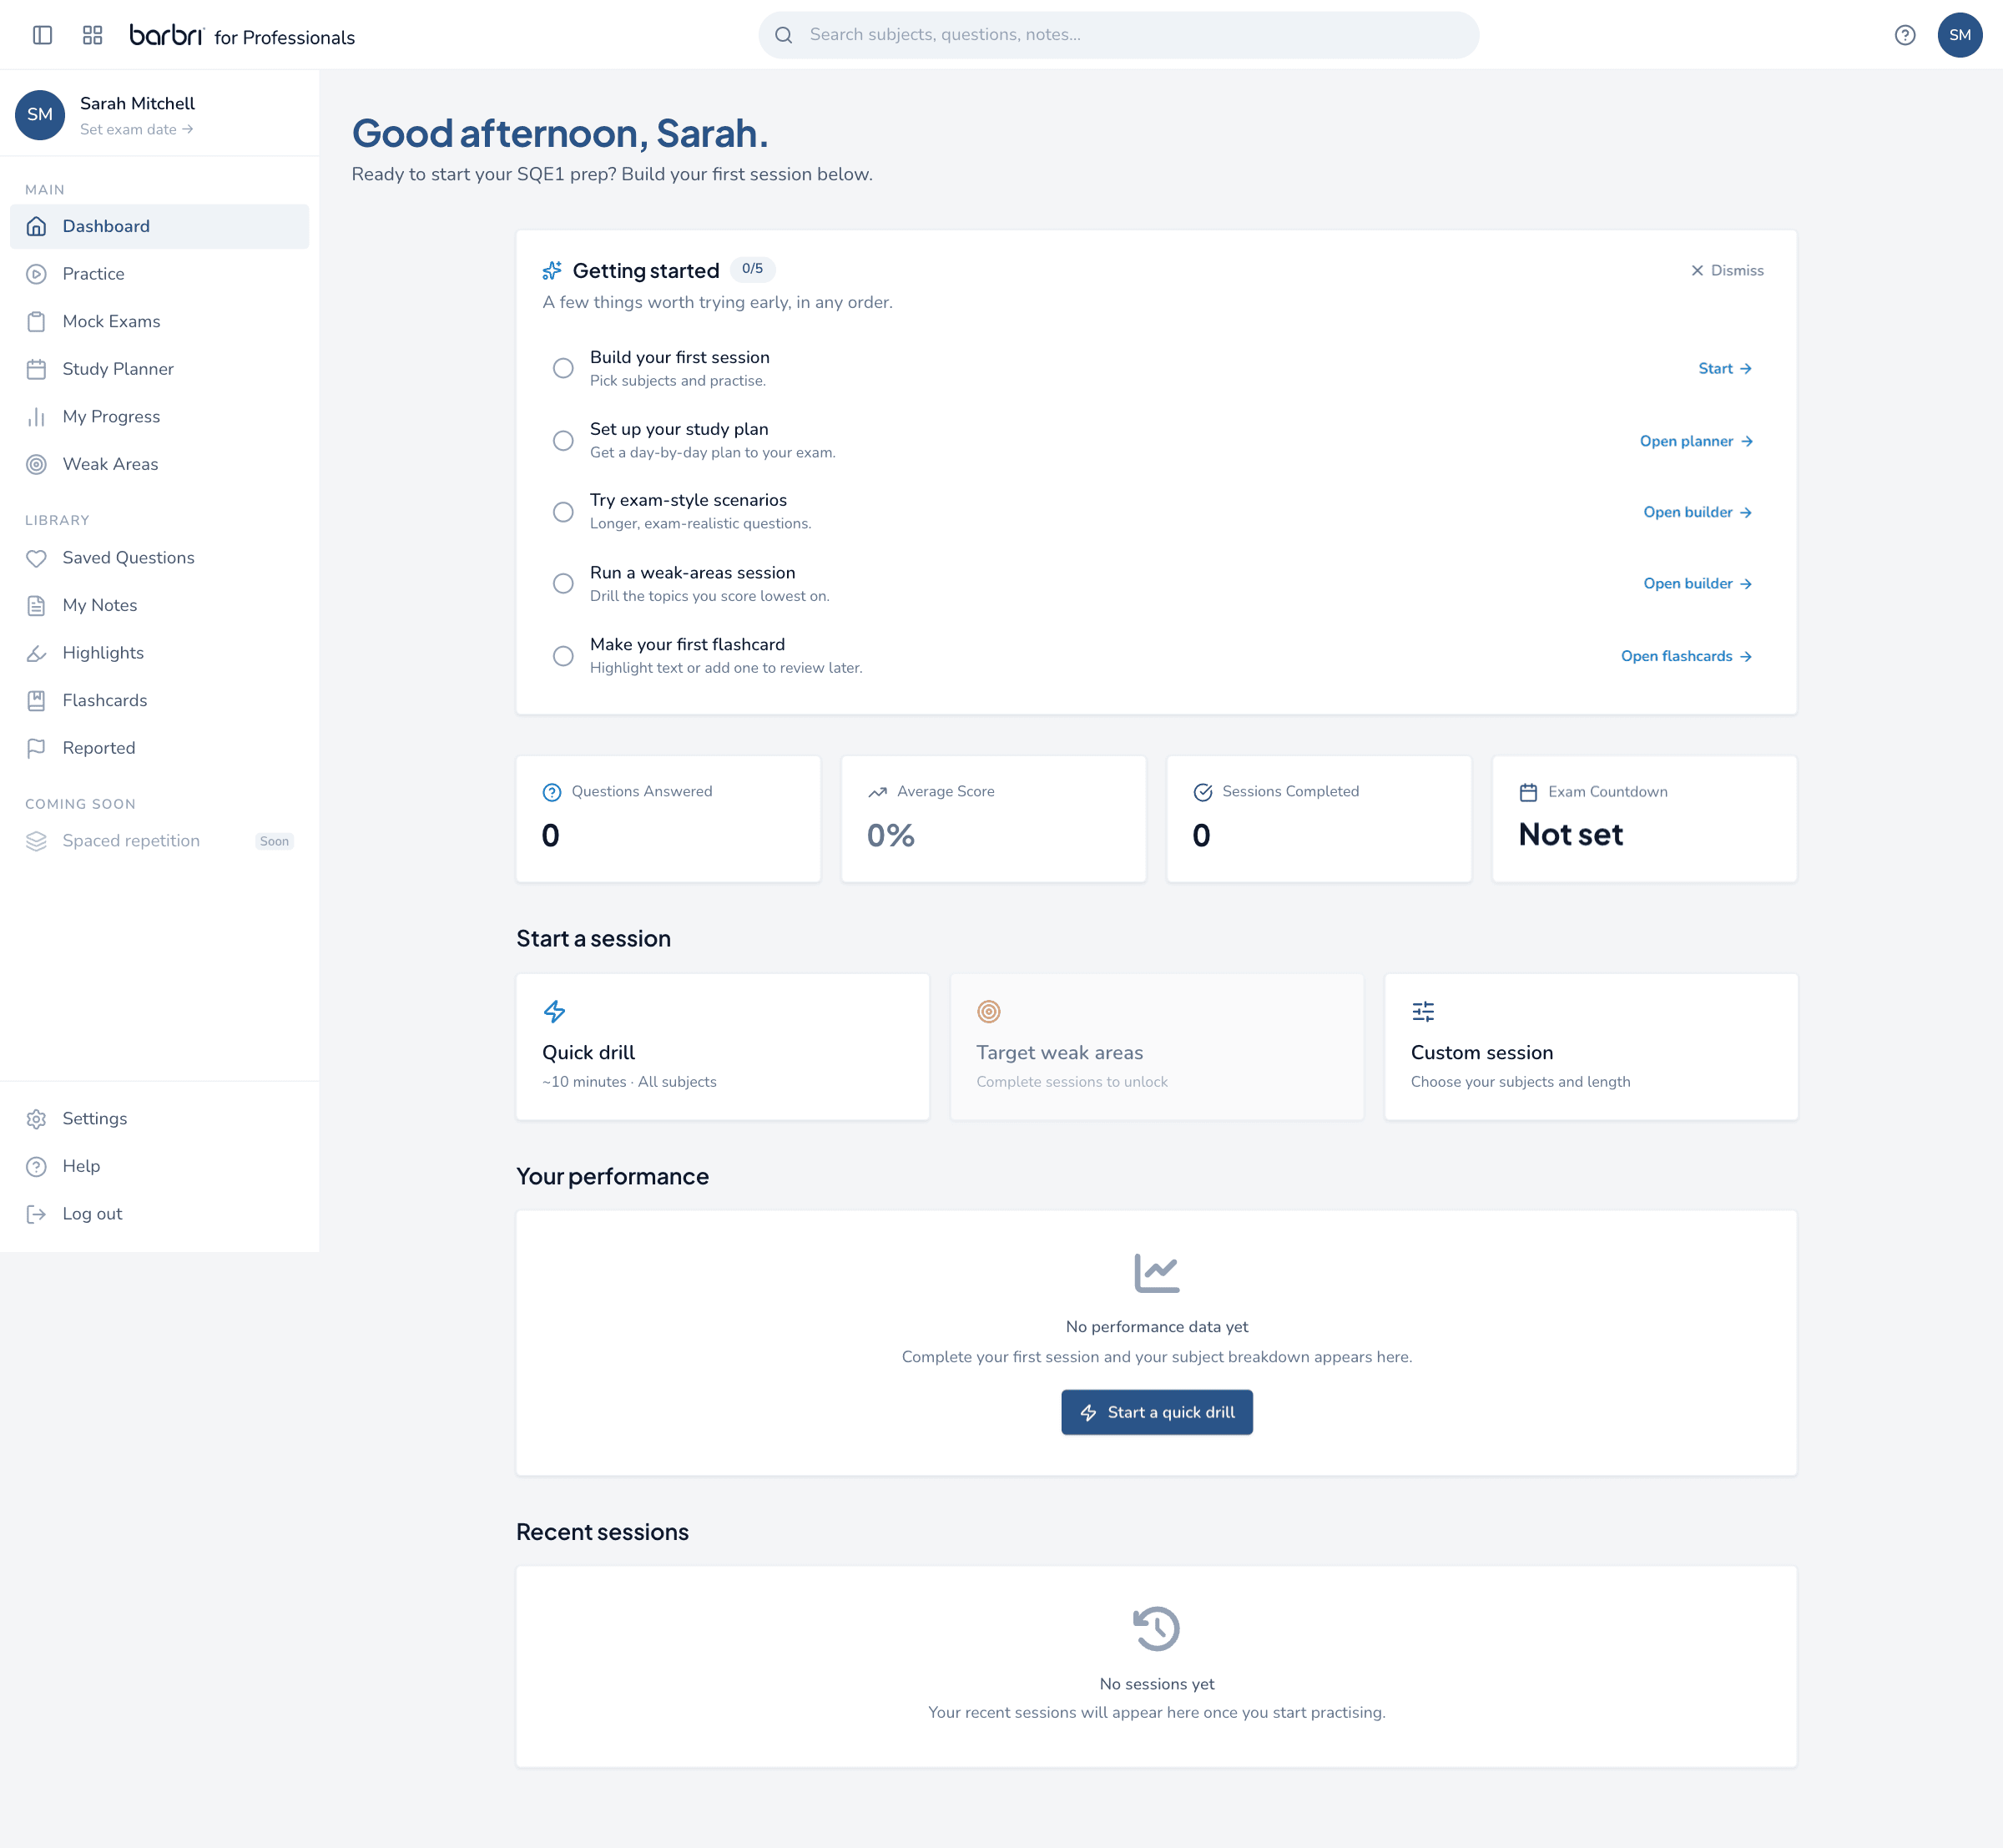The image size is (2003, 1848).
Task: Open Mock Exams section
Action: [x=159, y=321]
